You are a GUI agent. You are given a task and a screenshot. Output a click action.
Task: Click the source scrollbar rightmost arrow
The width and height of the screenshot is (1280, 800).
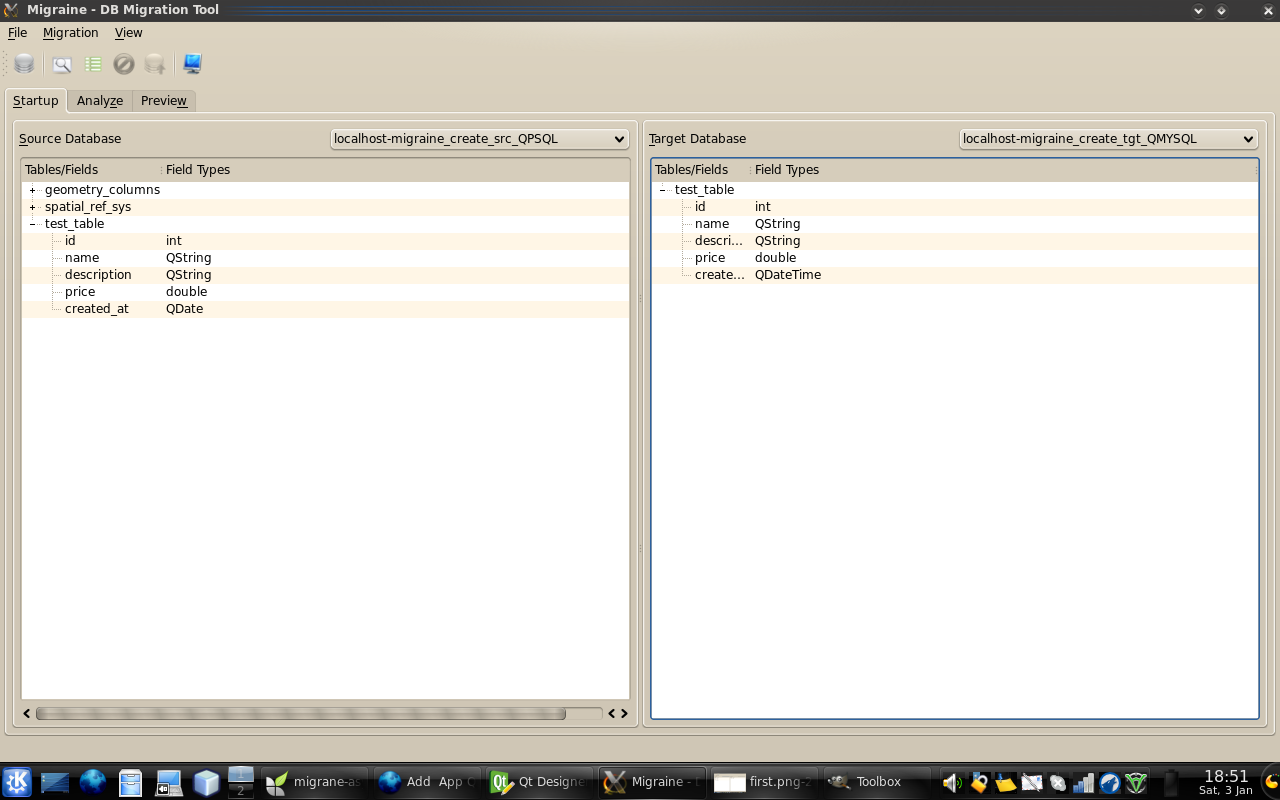624,714
